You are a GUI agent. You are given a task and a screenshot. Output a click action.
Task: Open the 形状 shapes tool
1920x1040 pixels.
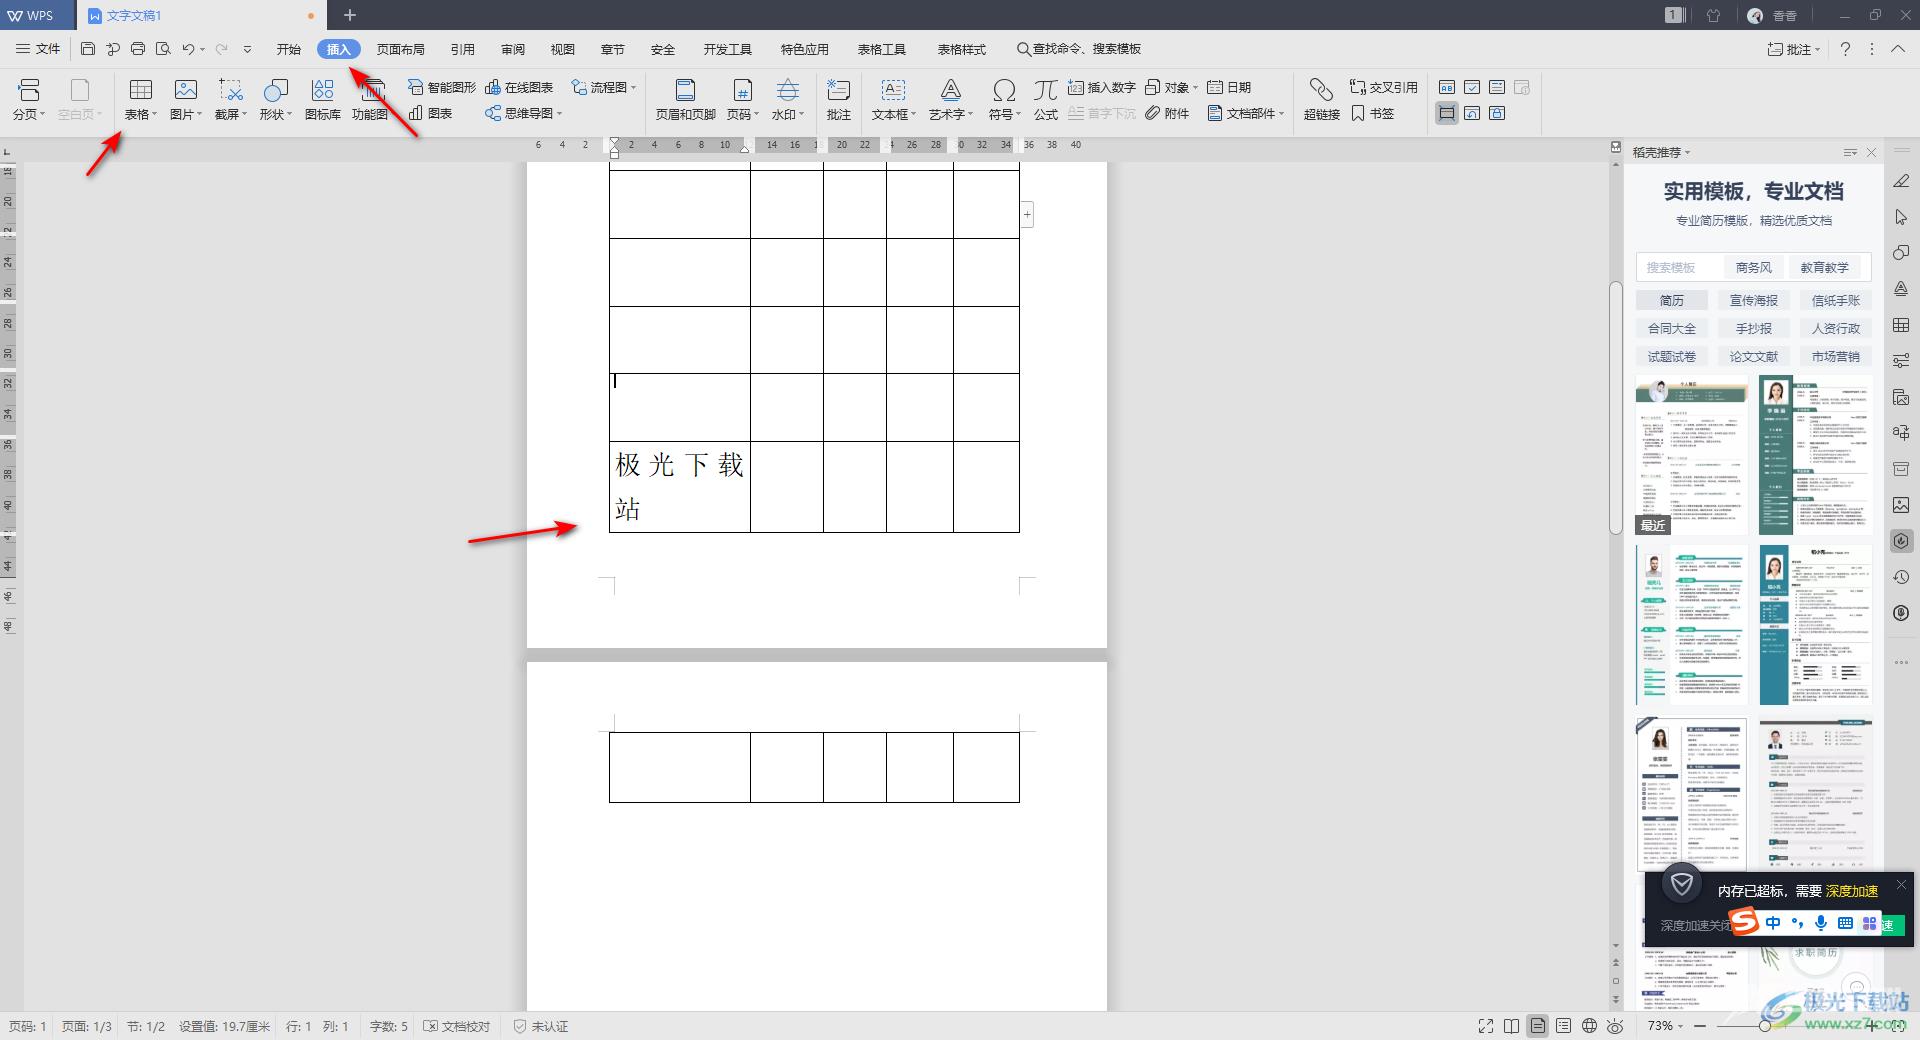pos(275,99)
